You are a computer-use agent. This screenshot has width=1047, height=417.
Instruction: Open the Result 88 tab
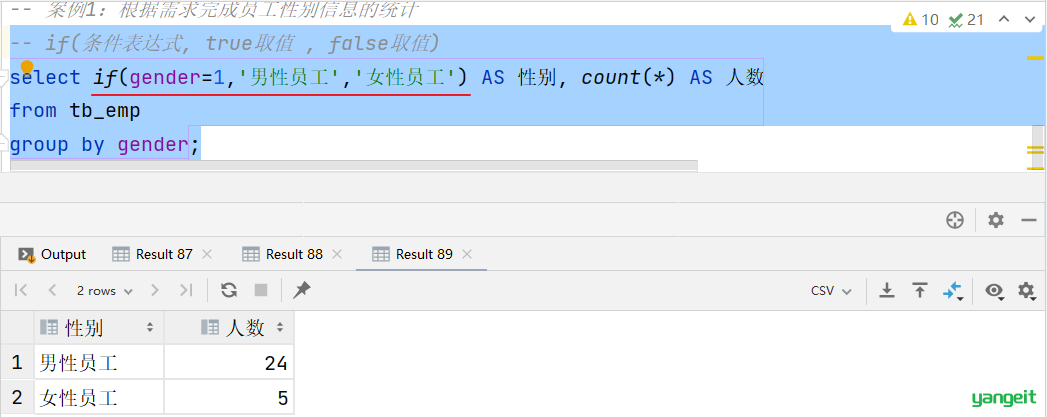[282, 254]
